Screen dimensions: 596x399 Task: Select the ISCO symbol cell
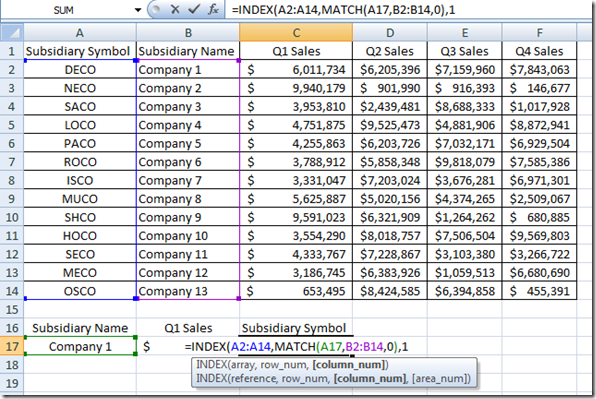[x=80, y=180]
